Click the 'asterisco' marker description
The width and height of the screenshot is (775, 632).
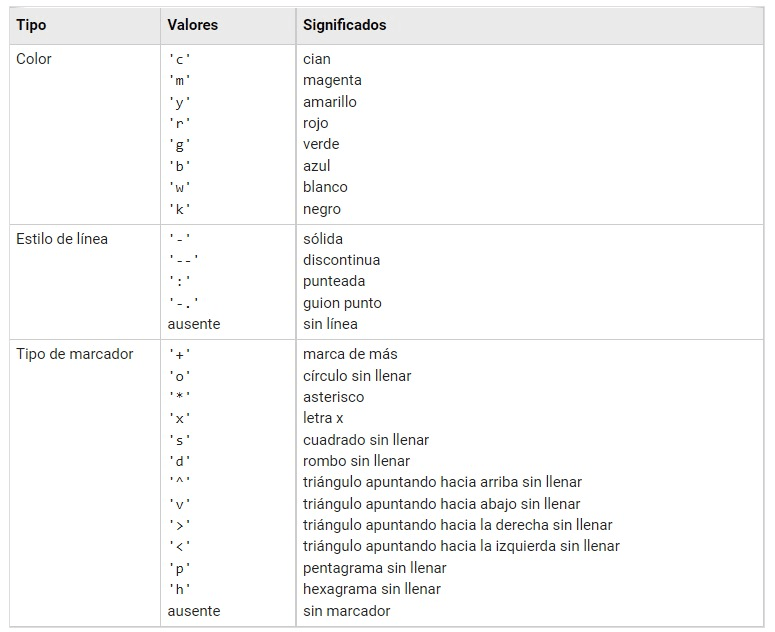tap(334, 397)
